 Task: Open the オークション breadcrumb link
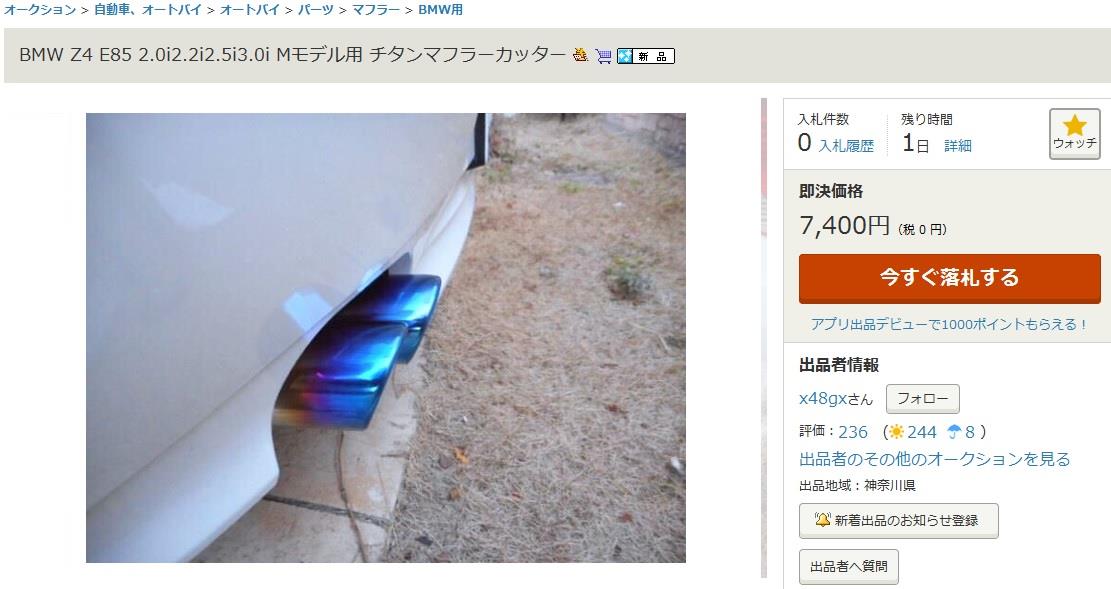(x=40, y=10)
